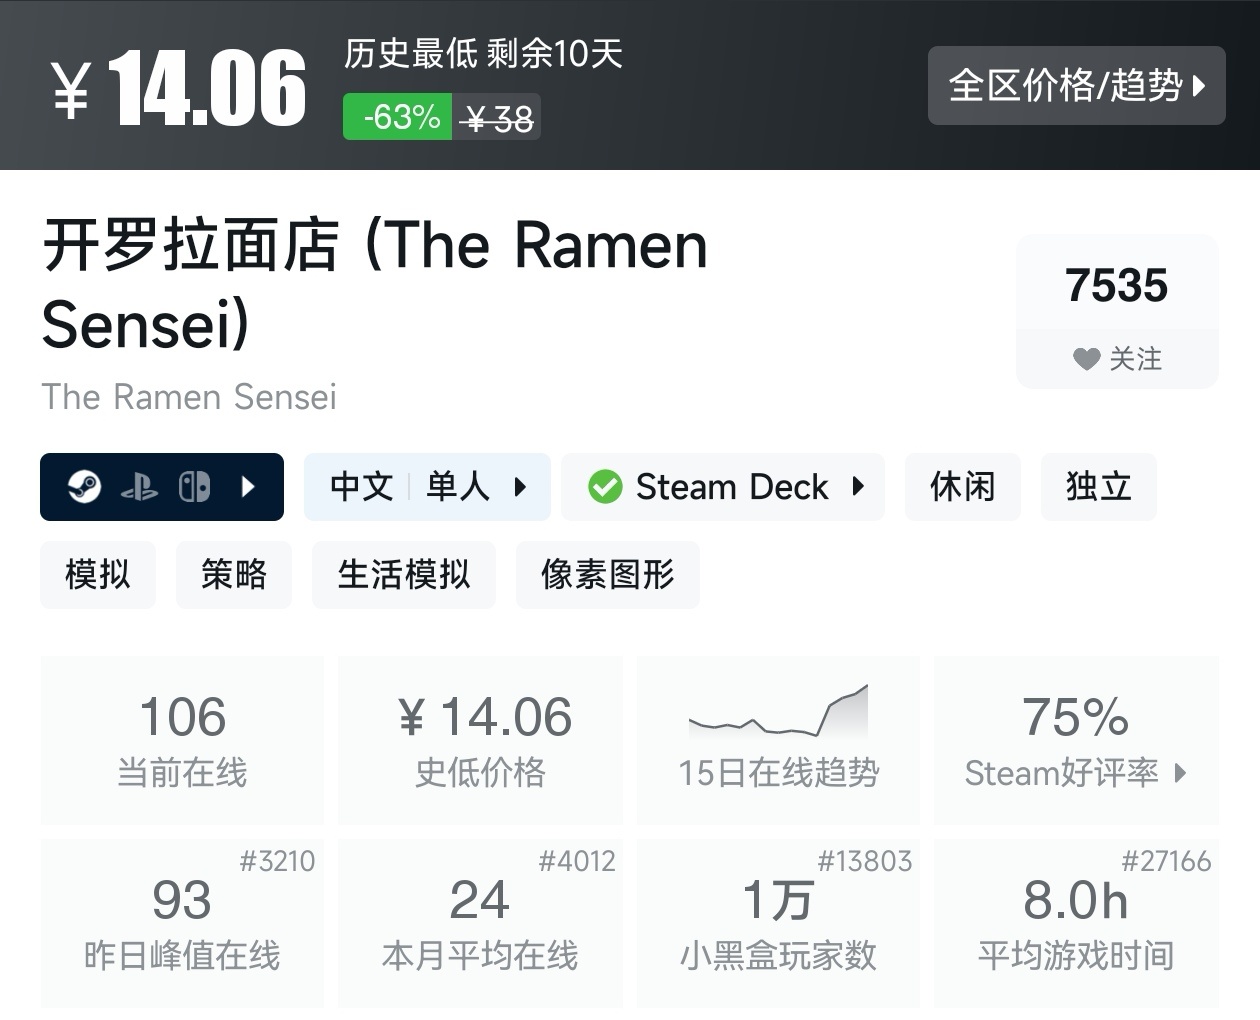This screenshot has width=1260, height=1020.
Task: Click the Steam platform icon
Action: click(84, 487)
